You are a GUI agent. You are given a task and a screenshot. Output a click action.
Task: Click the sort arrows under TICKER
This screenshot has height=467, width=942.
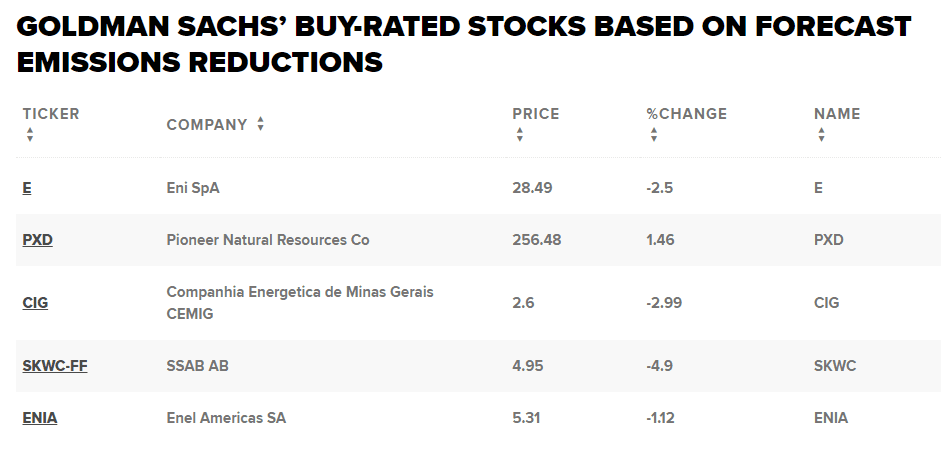(x=30, y=134)
